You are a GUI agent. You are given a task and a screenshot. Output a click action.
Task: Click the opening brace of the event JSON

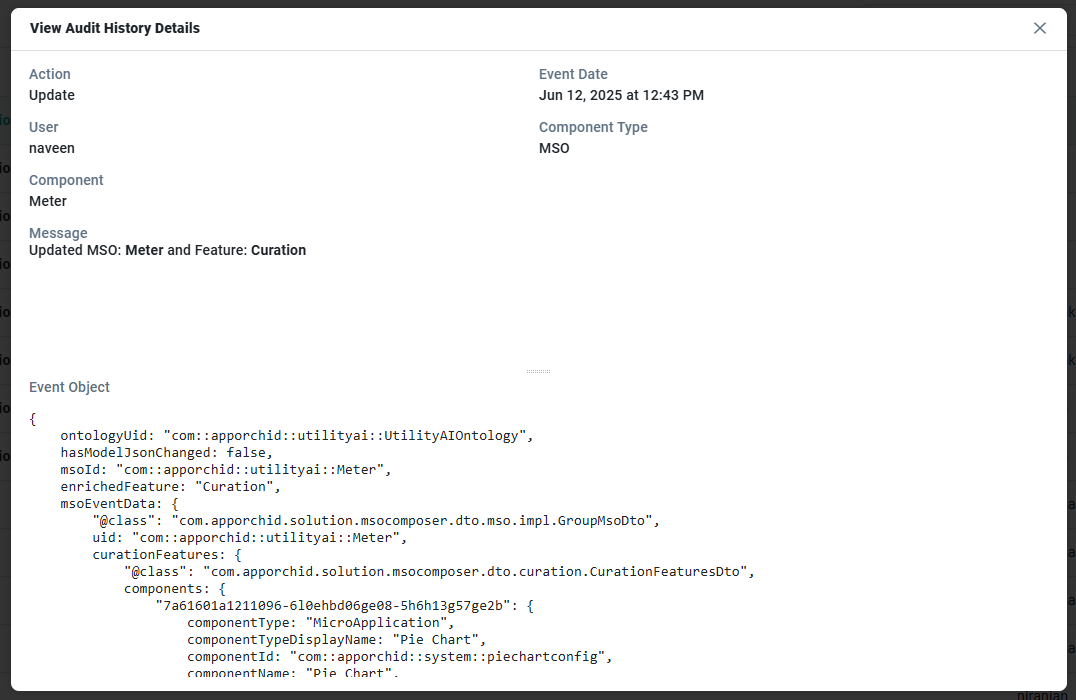click(x=33, y=418)
